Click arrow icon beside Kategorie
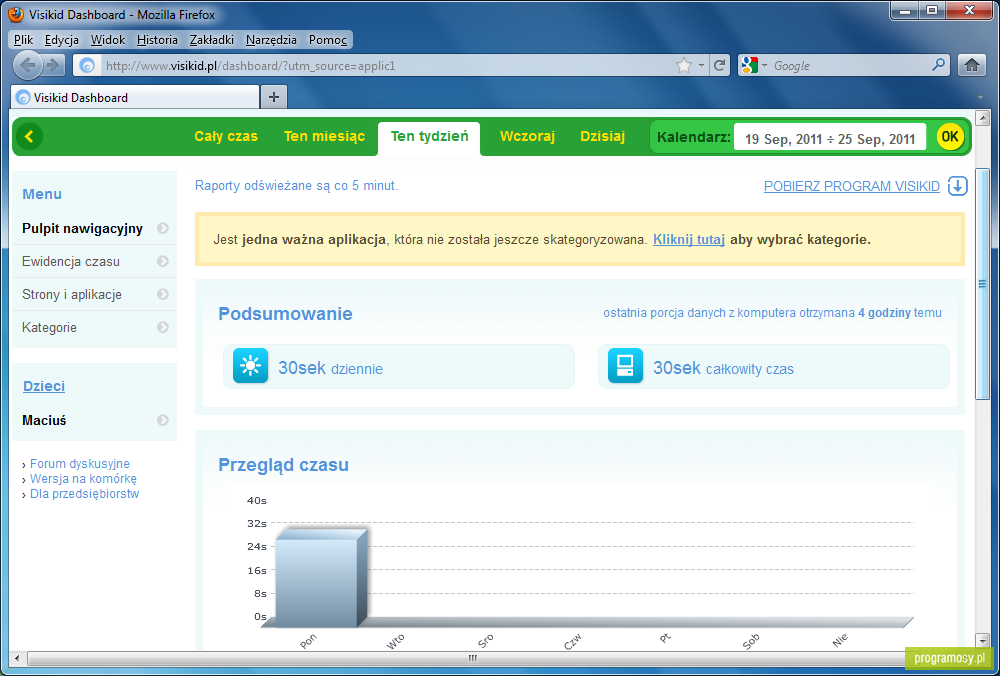 (x=163, y=327)
